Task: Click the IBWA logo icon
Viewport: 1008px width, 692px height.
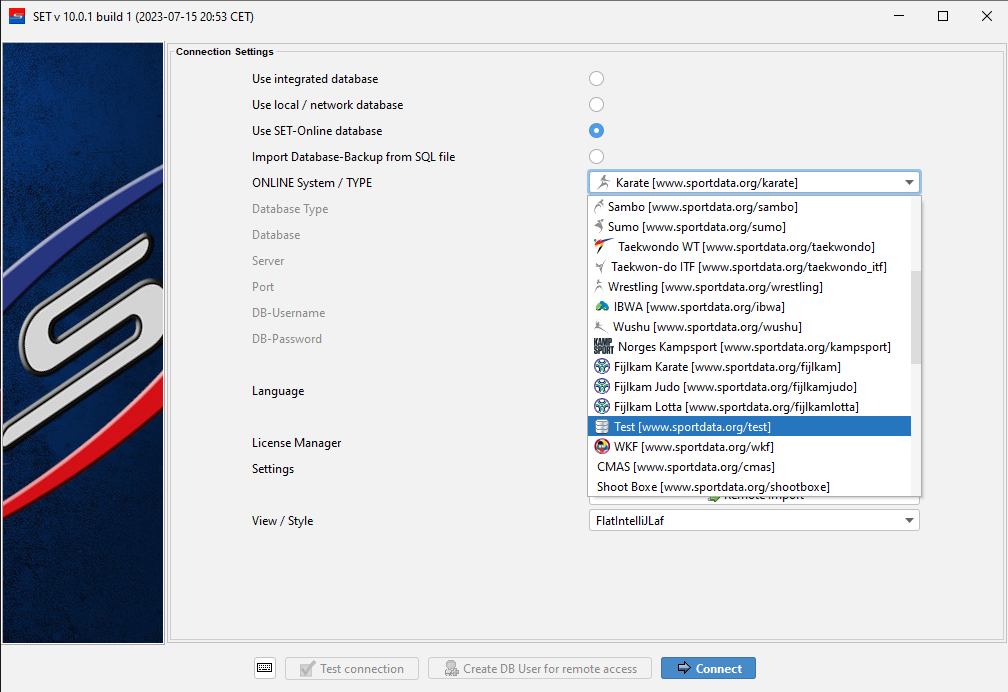Action: coord(602,306)
